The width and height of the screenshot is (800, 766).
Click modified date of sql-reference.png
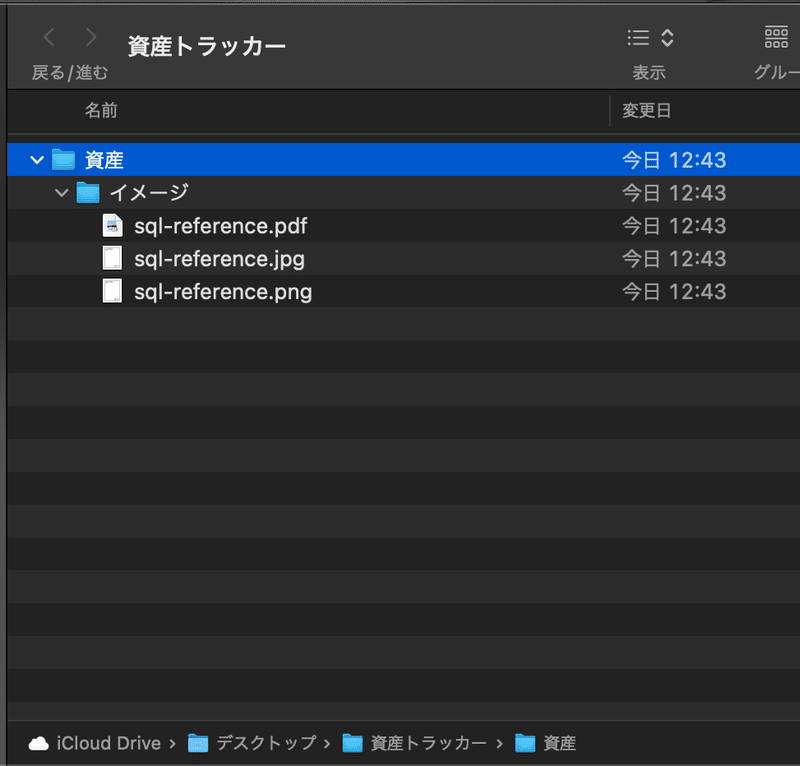click(674, 292)
